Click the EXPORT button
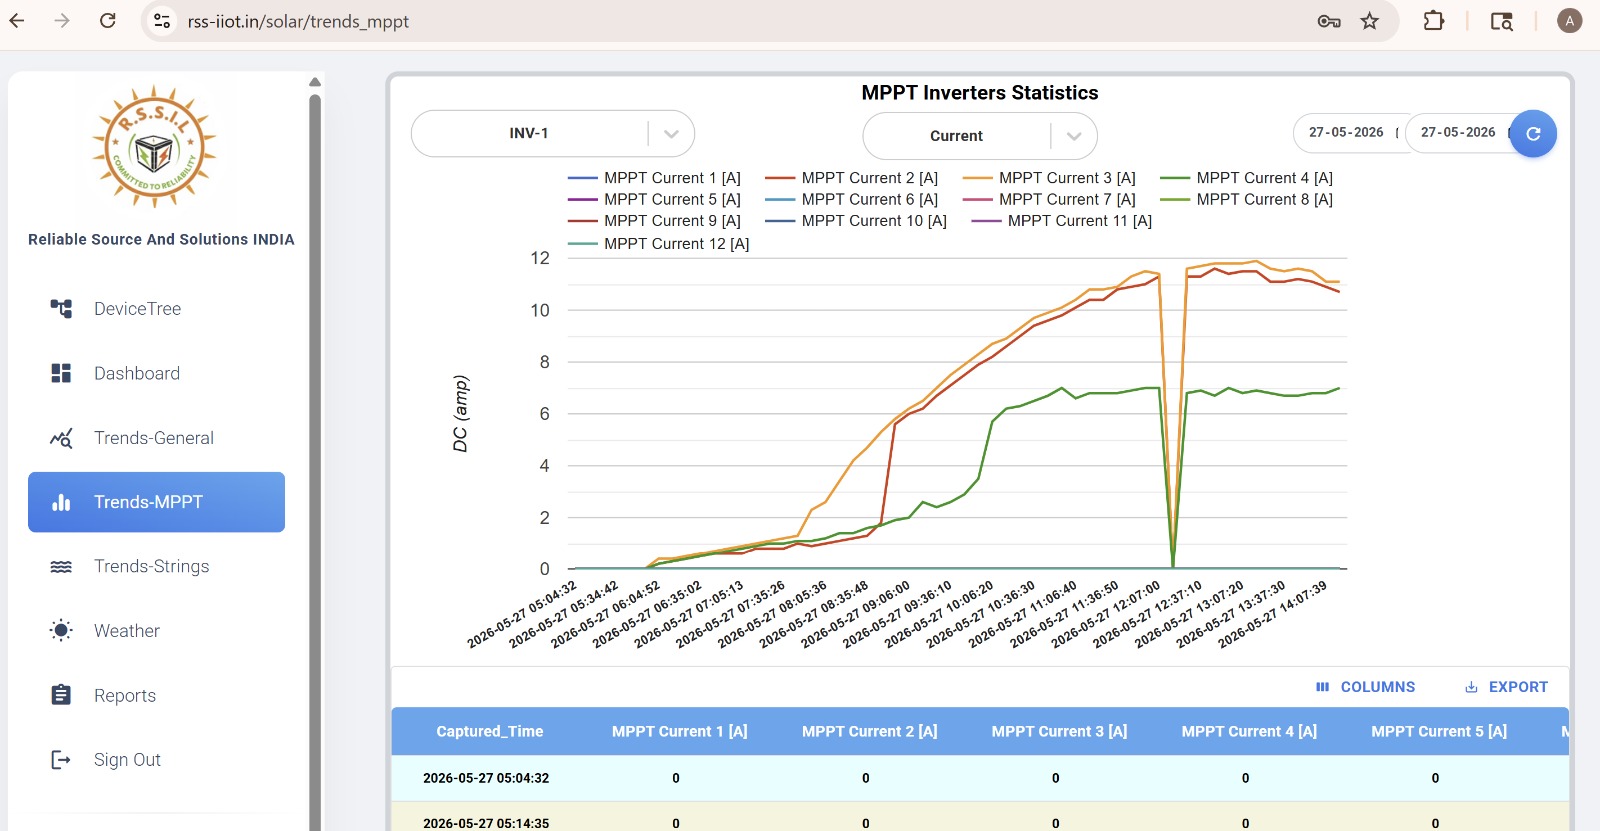Image resolution: width=1600 pixels, height=831 pixels. [x=1506, y=687]
